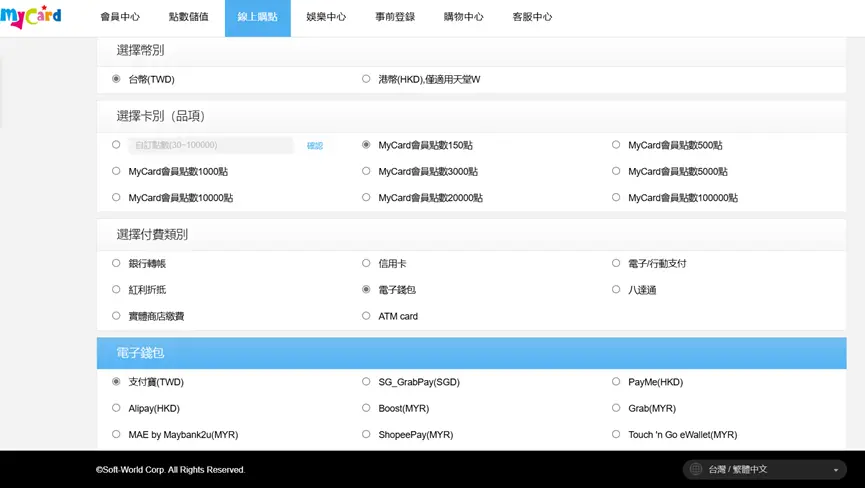Select 銀行轉帳 payment type
The width and height of the screenshot is (865, 488).
point(116,263)
